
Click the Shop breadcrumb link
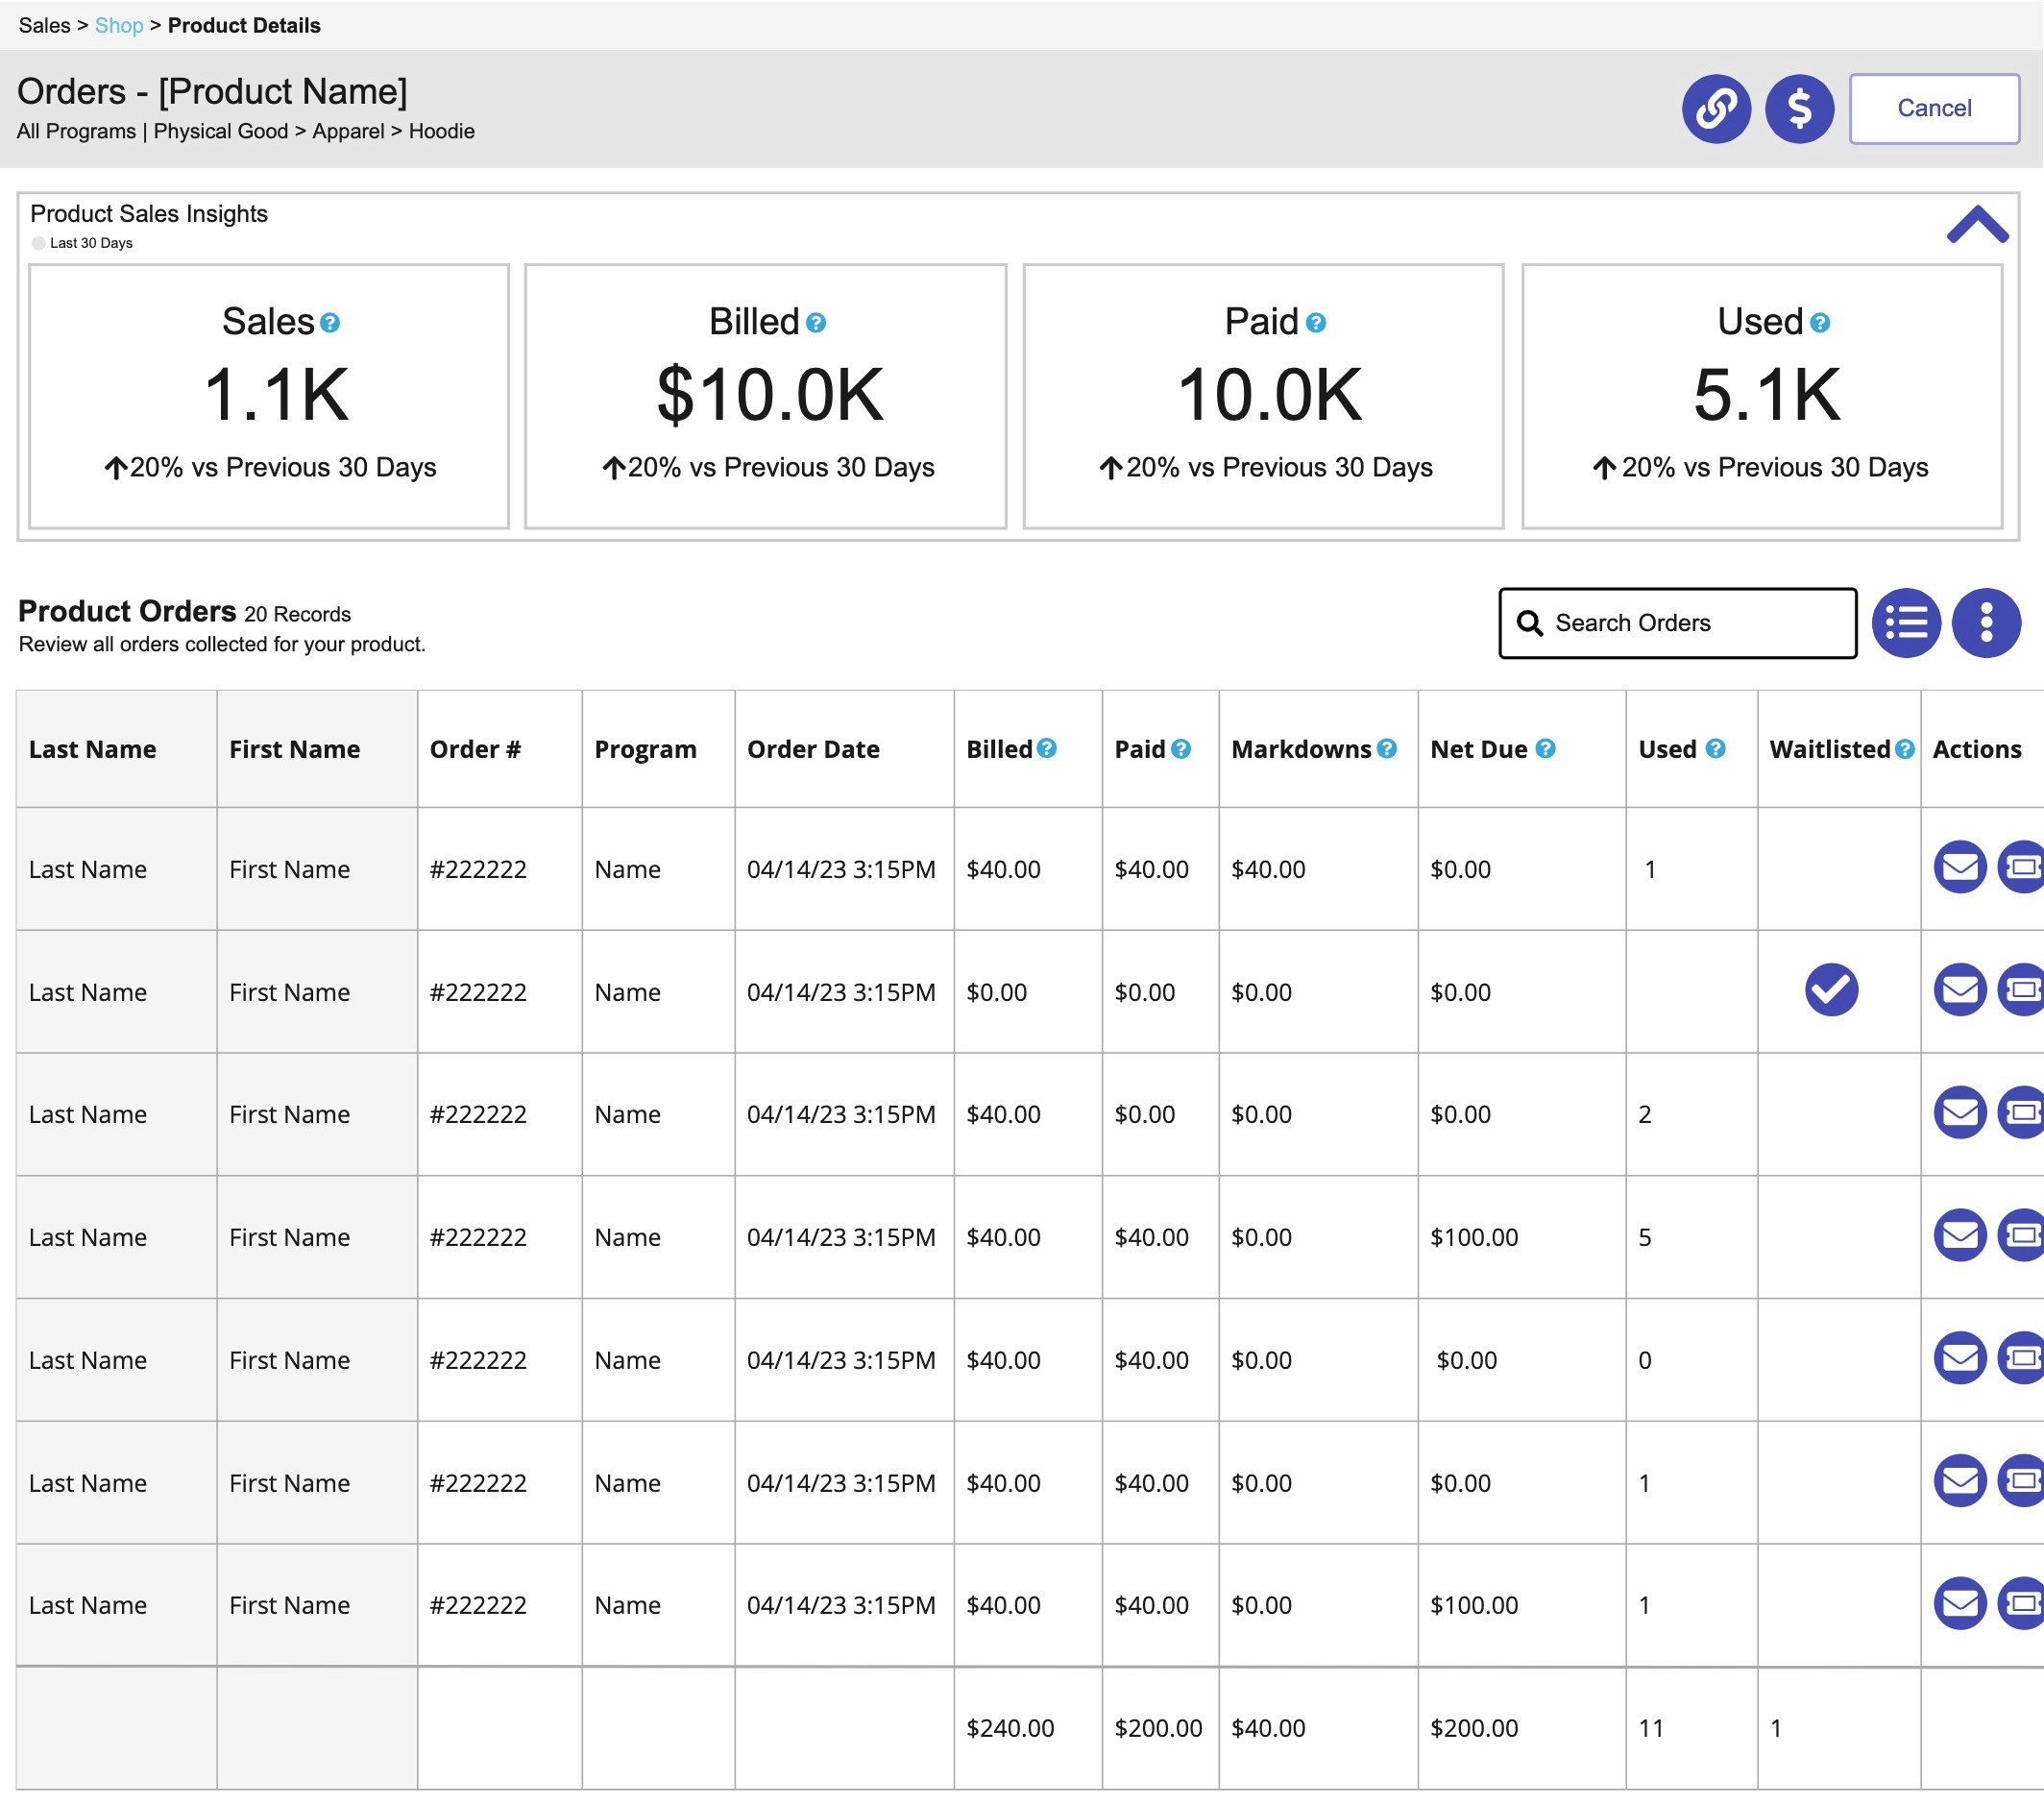[119, 26]
